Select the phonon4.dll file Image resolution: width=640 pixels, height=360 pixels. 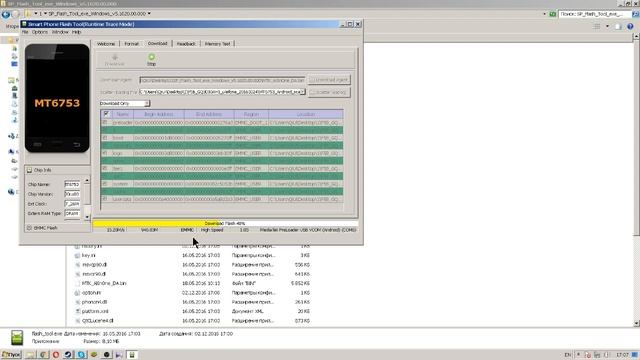point(94,302)
